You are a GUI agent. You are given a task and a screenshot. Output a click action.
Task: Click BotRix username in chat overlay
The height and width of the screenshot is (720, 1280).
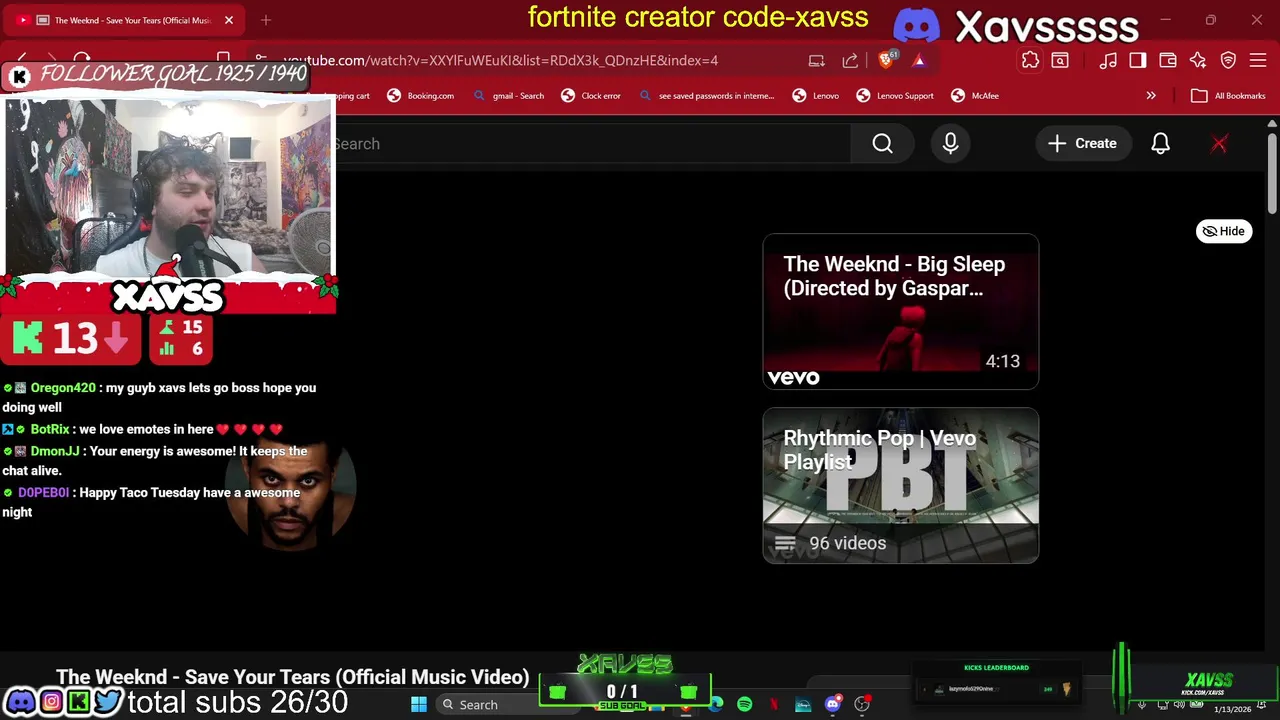[x=50, y=429]
